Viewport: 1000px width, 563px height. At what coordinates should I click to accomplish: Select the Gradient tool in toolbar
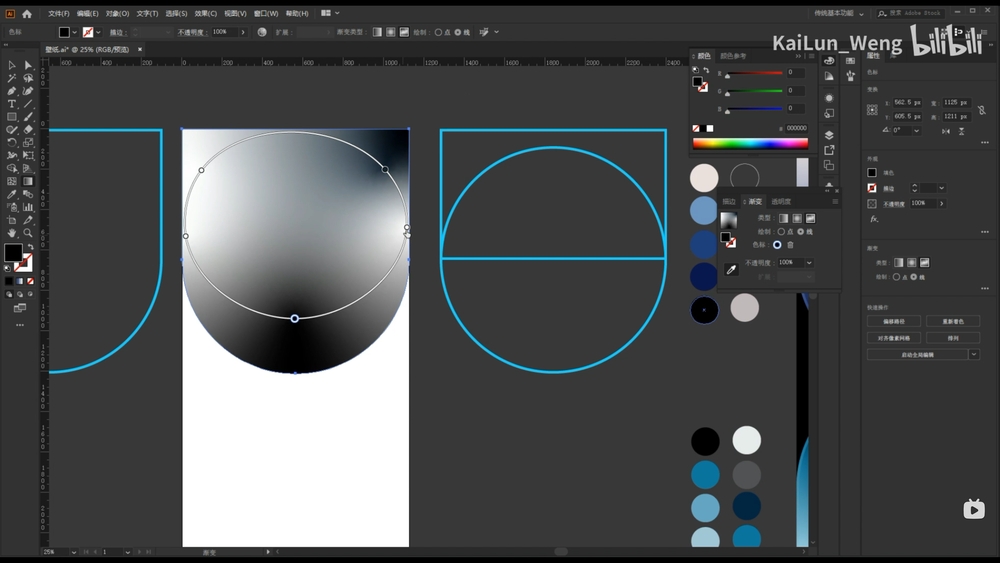(28, 181)
